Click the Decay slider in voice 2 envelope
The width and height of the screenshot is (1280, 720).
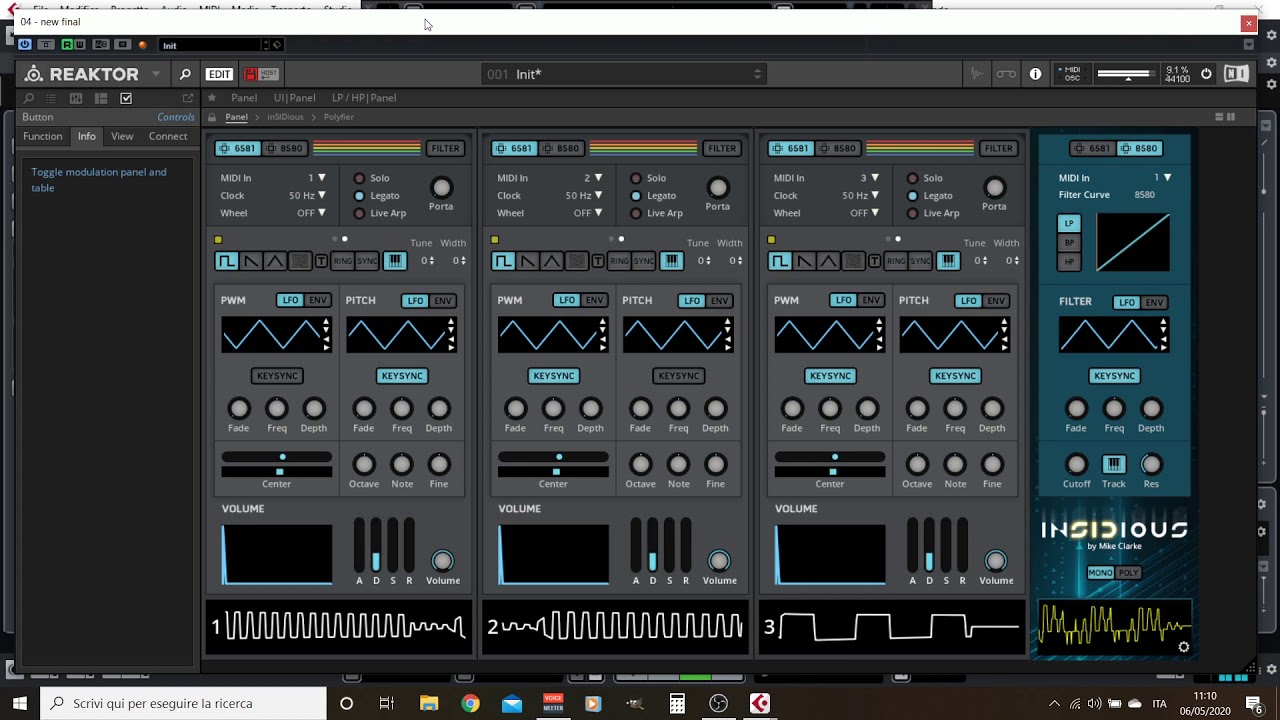[x=653, y=545]
